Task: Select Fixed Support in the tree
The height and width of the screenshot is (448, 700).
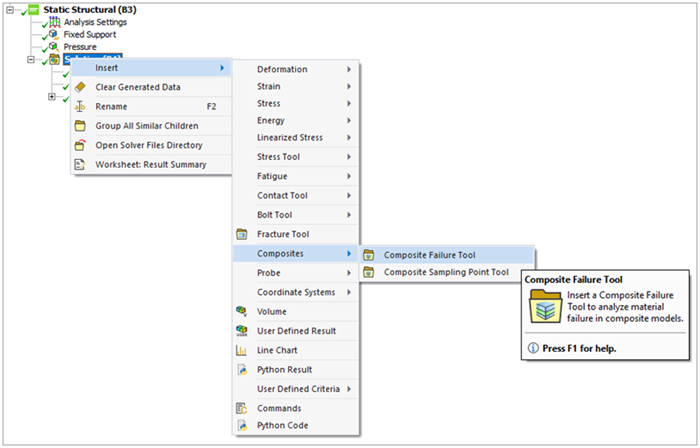Action: click(x=89, y=34)
